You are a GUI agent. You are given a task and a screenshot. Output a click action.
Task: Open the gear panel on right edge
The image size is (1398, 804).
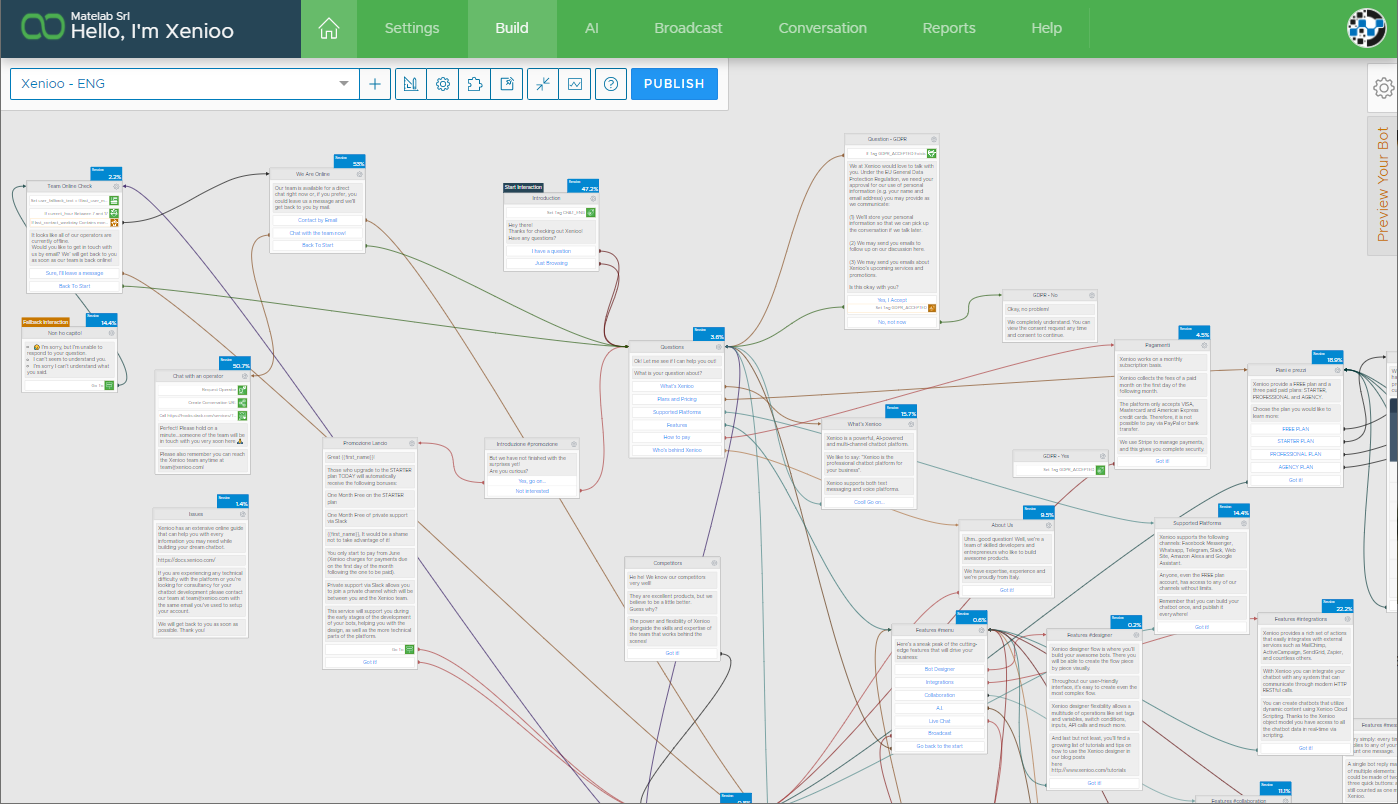(x=1383, y=88)
